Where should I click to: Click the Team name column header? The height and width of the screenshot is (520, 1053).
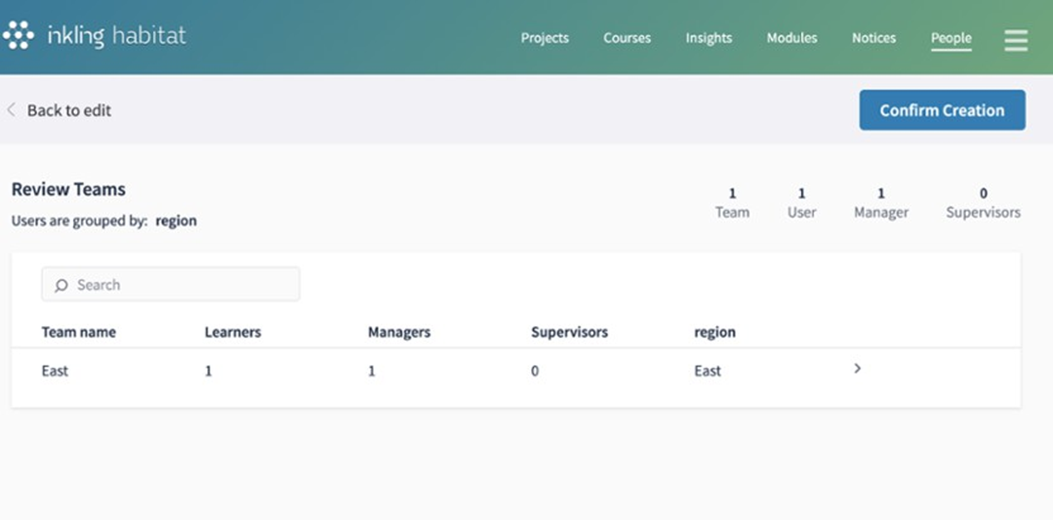click(x=78, y=332)
